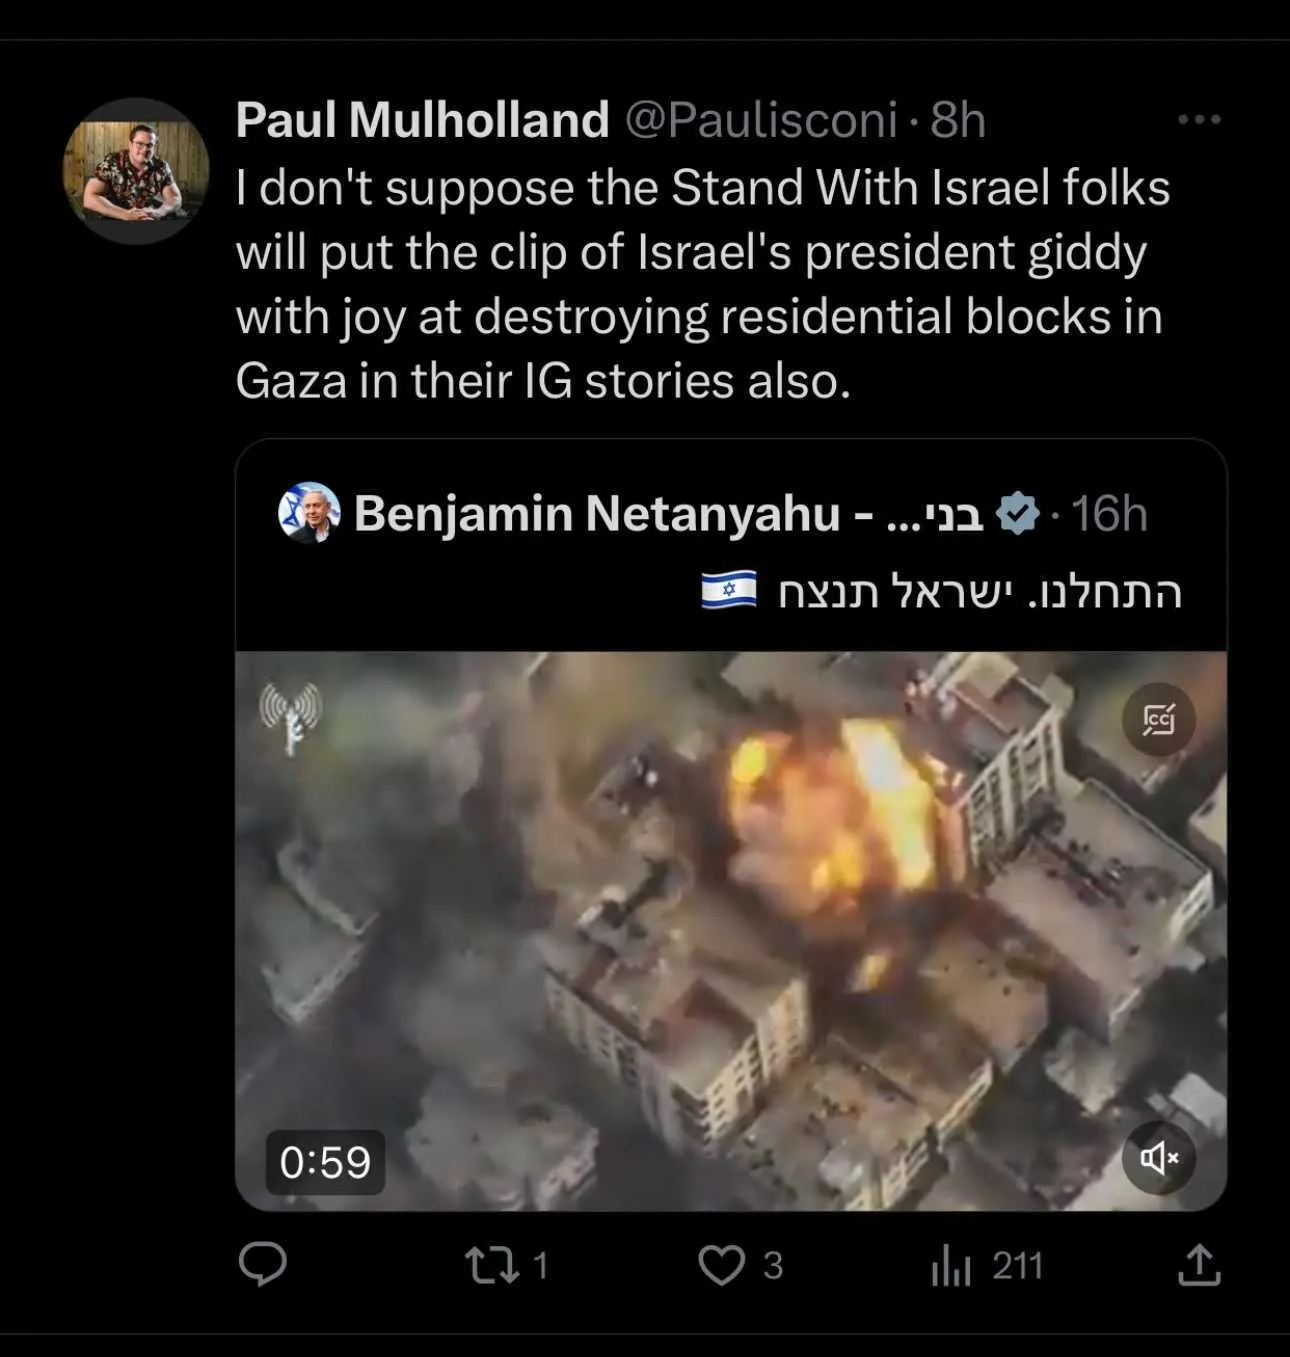This screenshot has width=1290, height=1357.
Task: Click the 0:59 video duration indicator
Action: click(324, 1161)
